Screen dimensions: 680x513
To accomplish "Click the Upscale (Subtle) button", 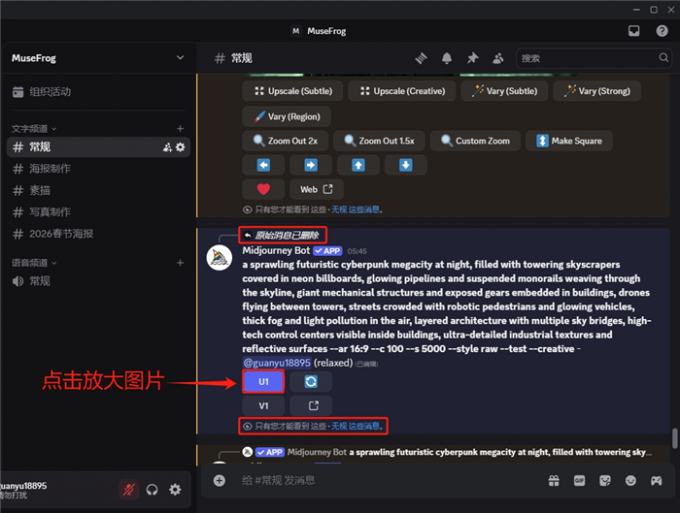I will 293,91.
